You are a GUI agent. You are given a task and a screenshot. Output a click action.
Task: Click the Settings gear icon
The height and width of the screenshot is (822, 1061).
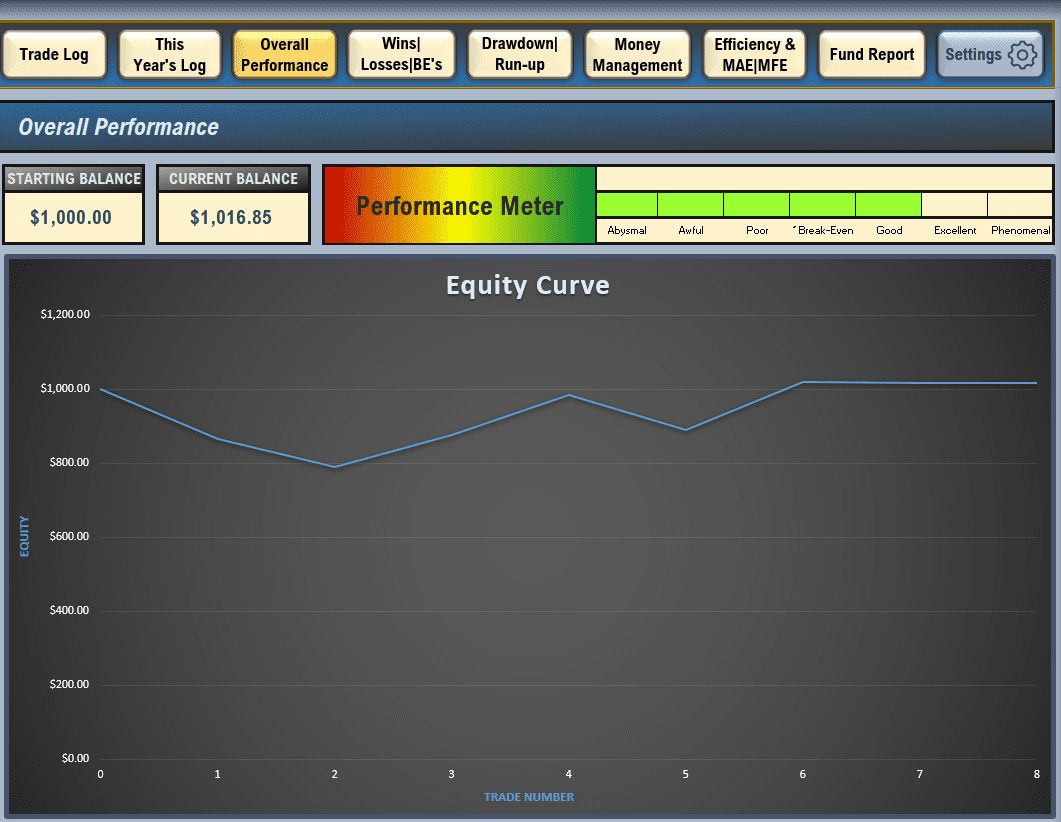(x=1022, y=55)
